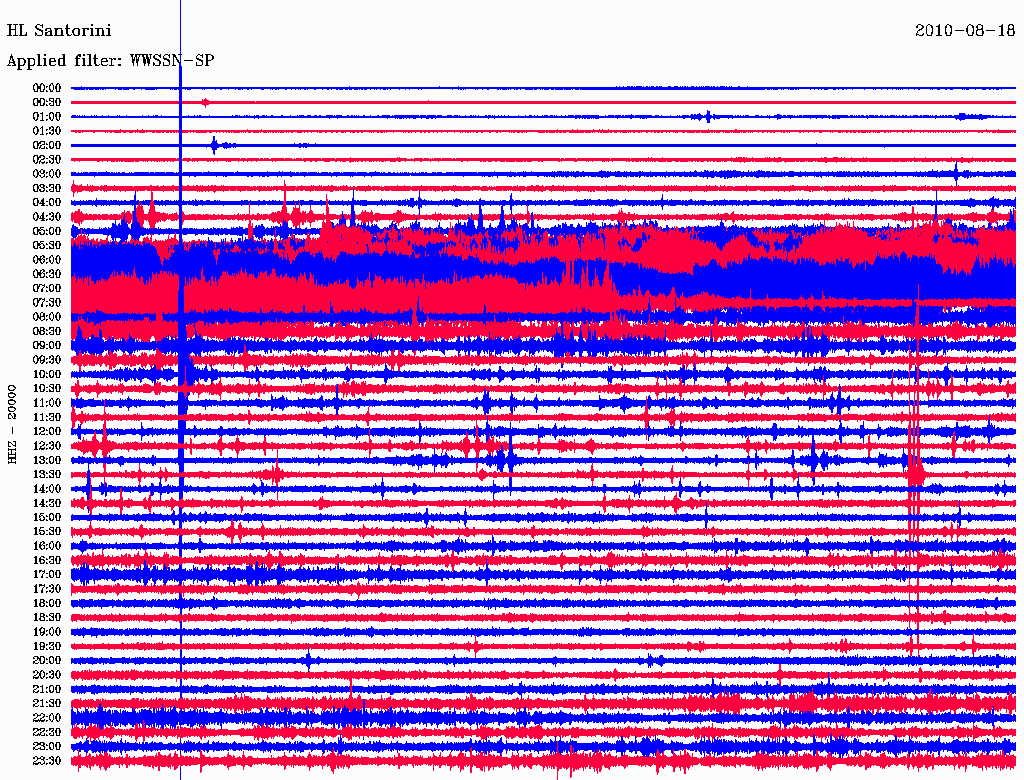Select the 02:00 time label
Image resolution: width=1024 pixels, height=780 pixels.
tap(47, 145)
